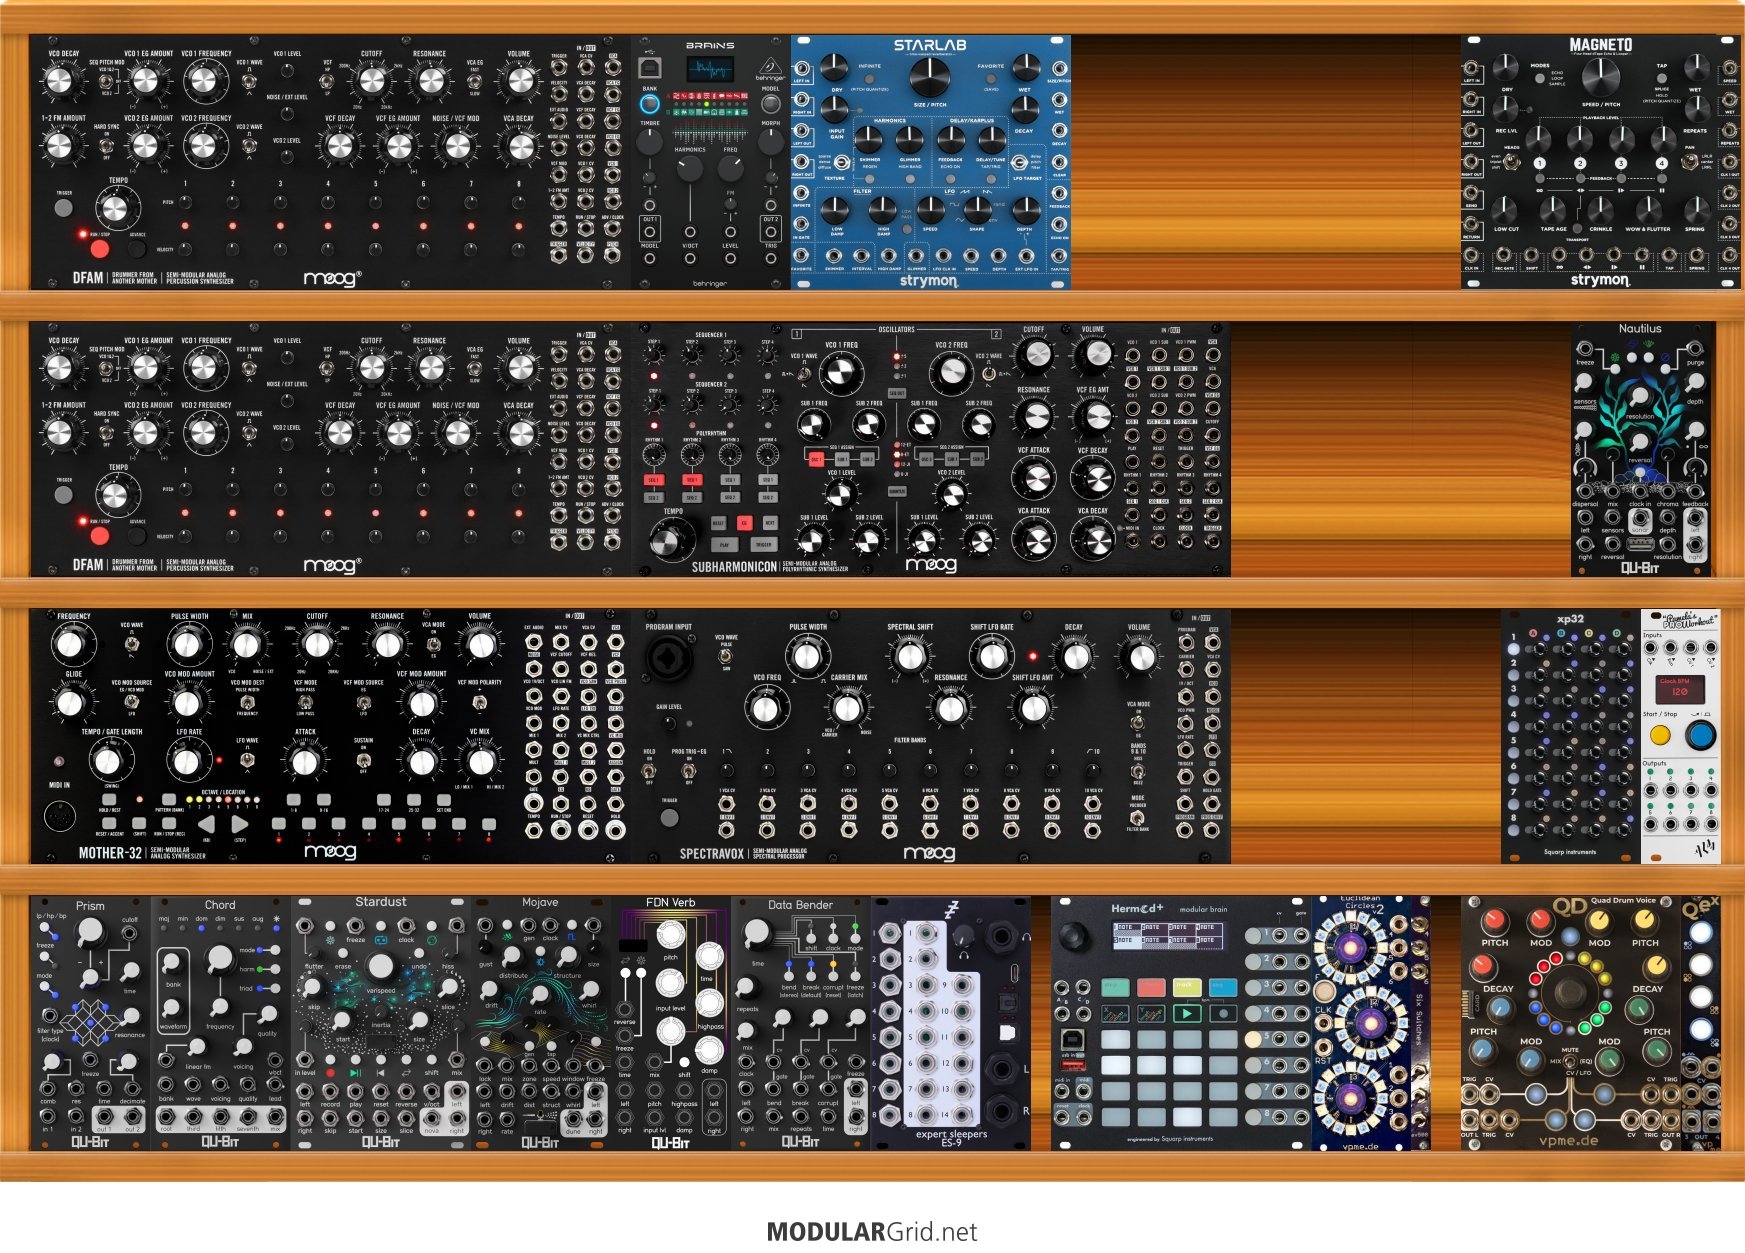Toggle the Hold switch on Spectravox
The width and height of the screenshot is (1745, 1253).
(x=649, y=771)
